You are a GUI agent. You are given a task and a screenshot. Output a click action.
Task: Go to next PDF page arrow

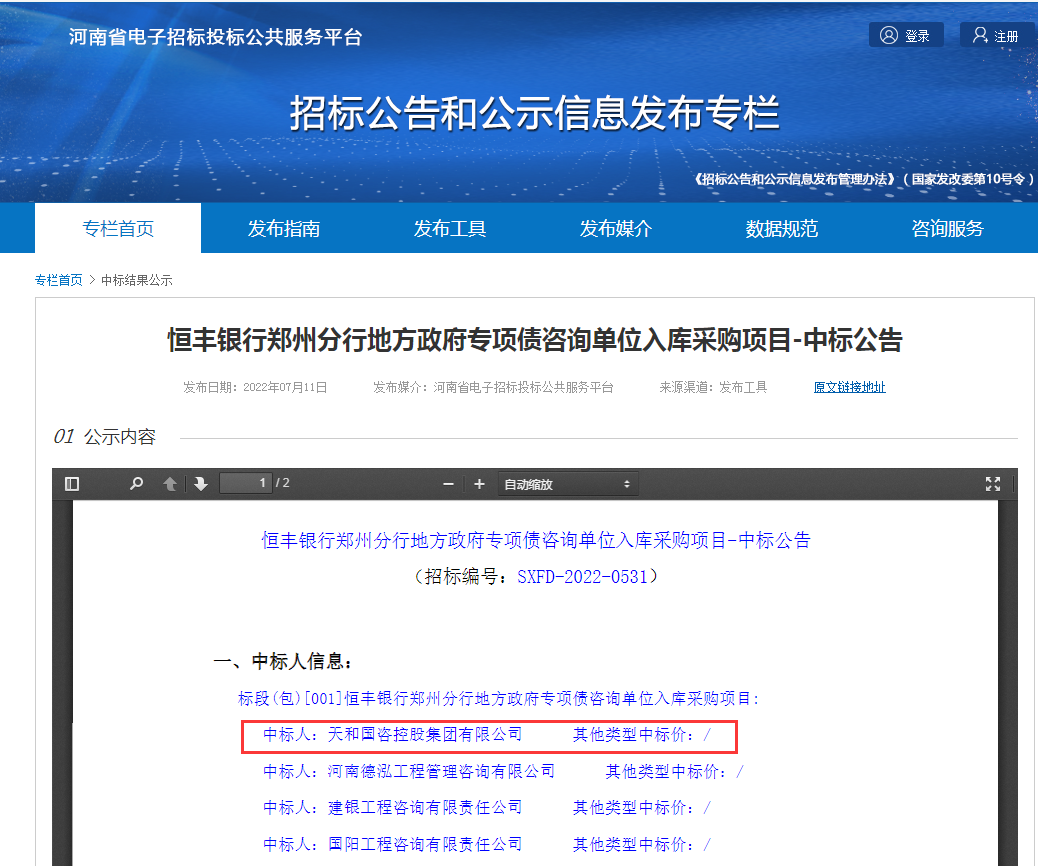click(x=201, y=484)
